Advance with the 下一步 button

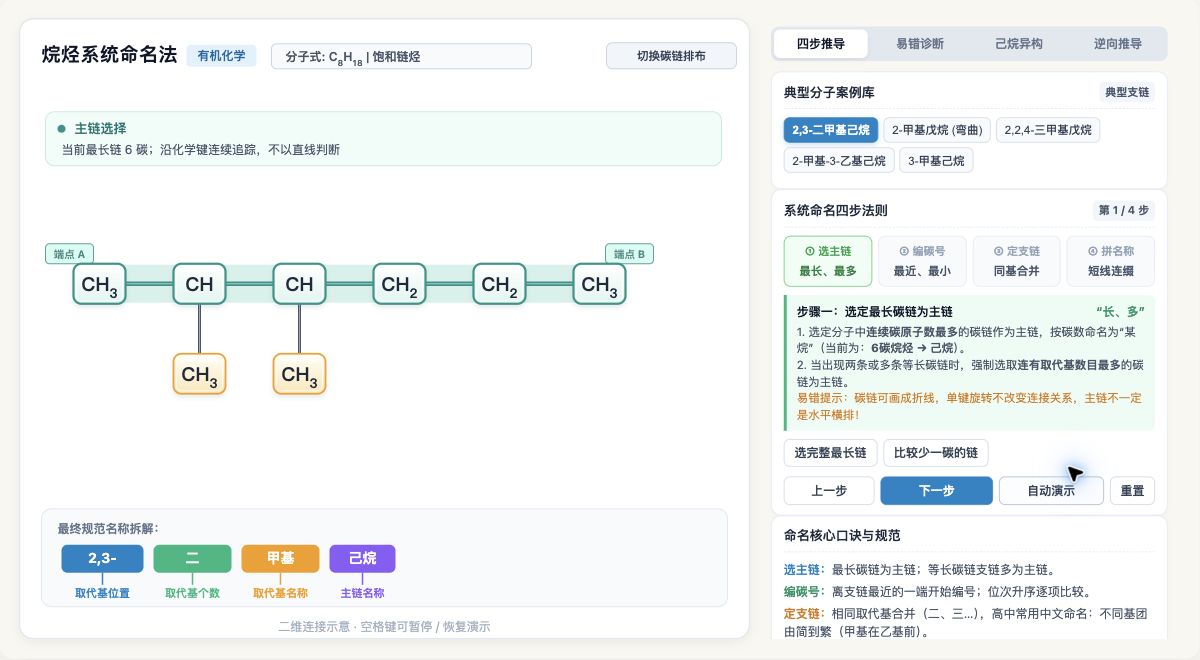point(936,491)
